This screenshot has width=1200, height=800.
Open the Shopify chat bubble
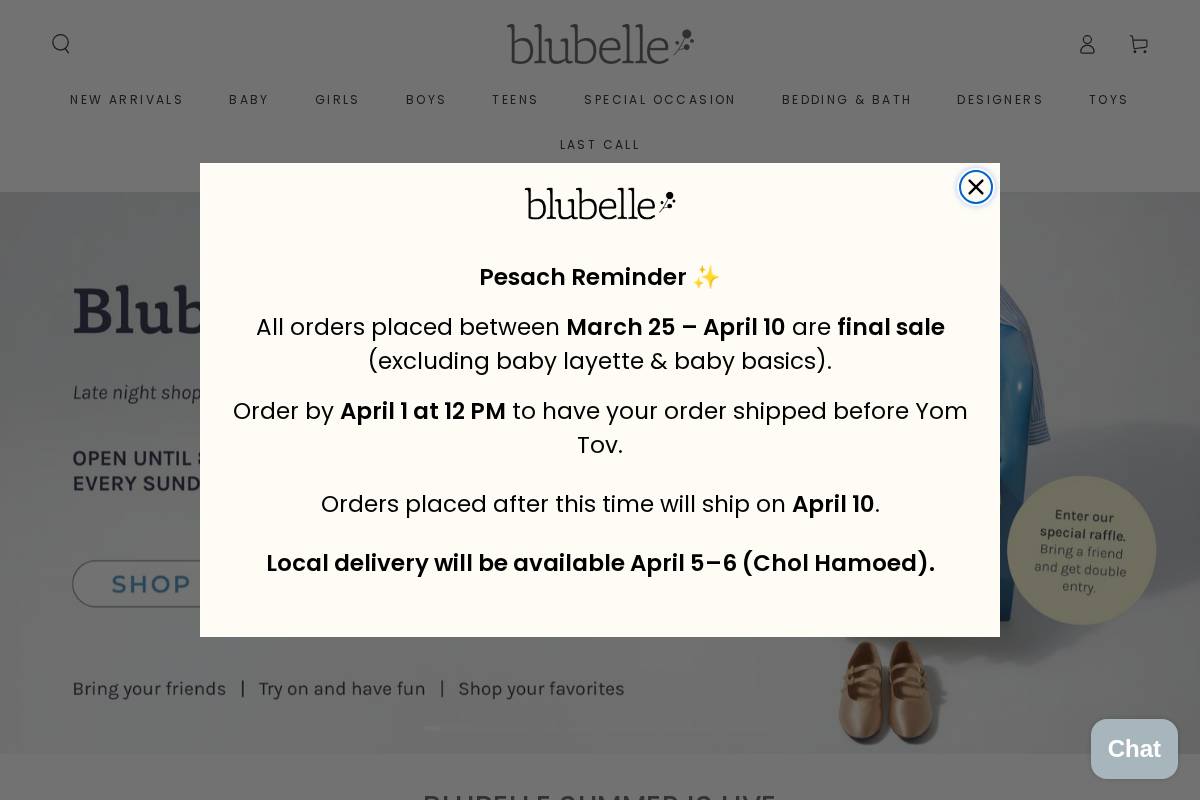pyautogui.click(x=1134, y=749)
